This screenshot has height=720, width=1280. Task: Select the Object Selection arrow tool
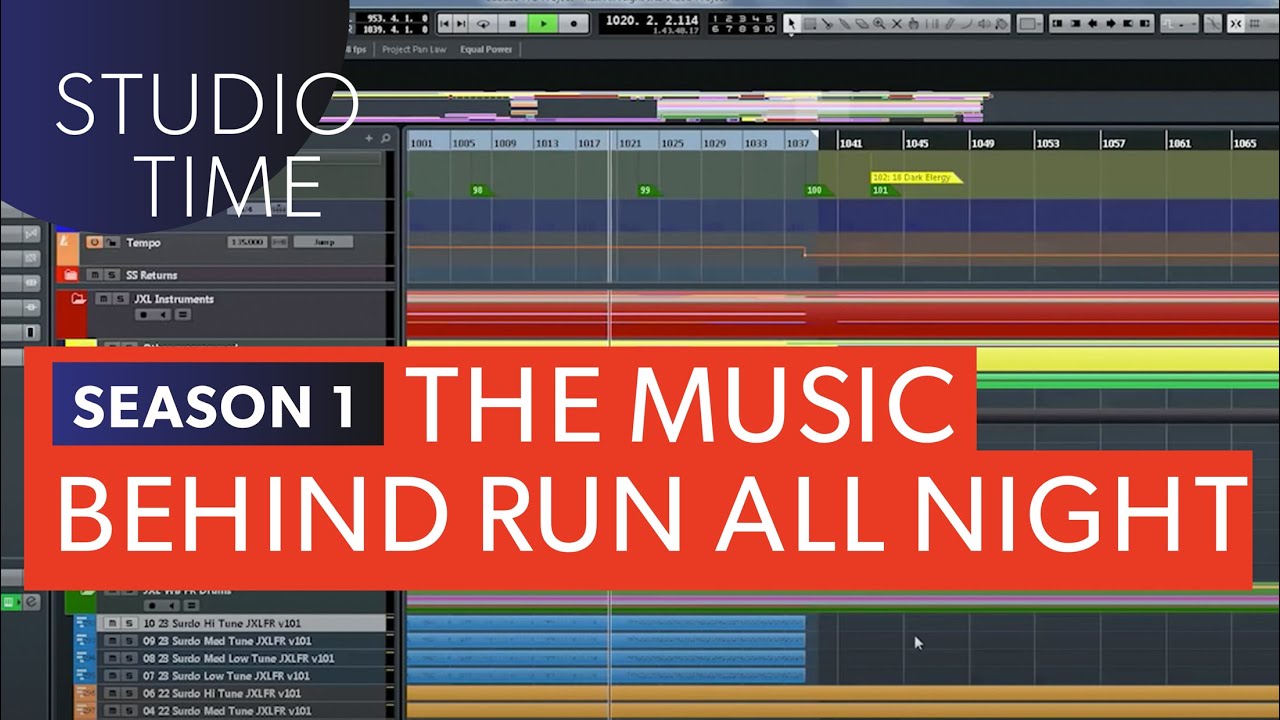tap(793, 22)
